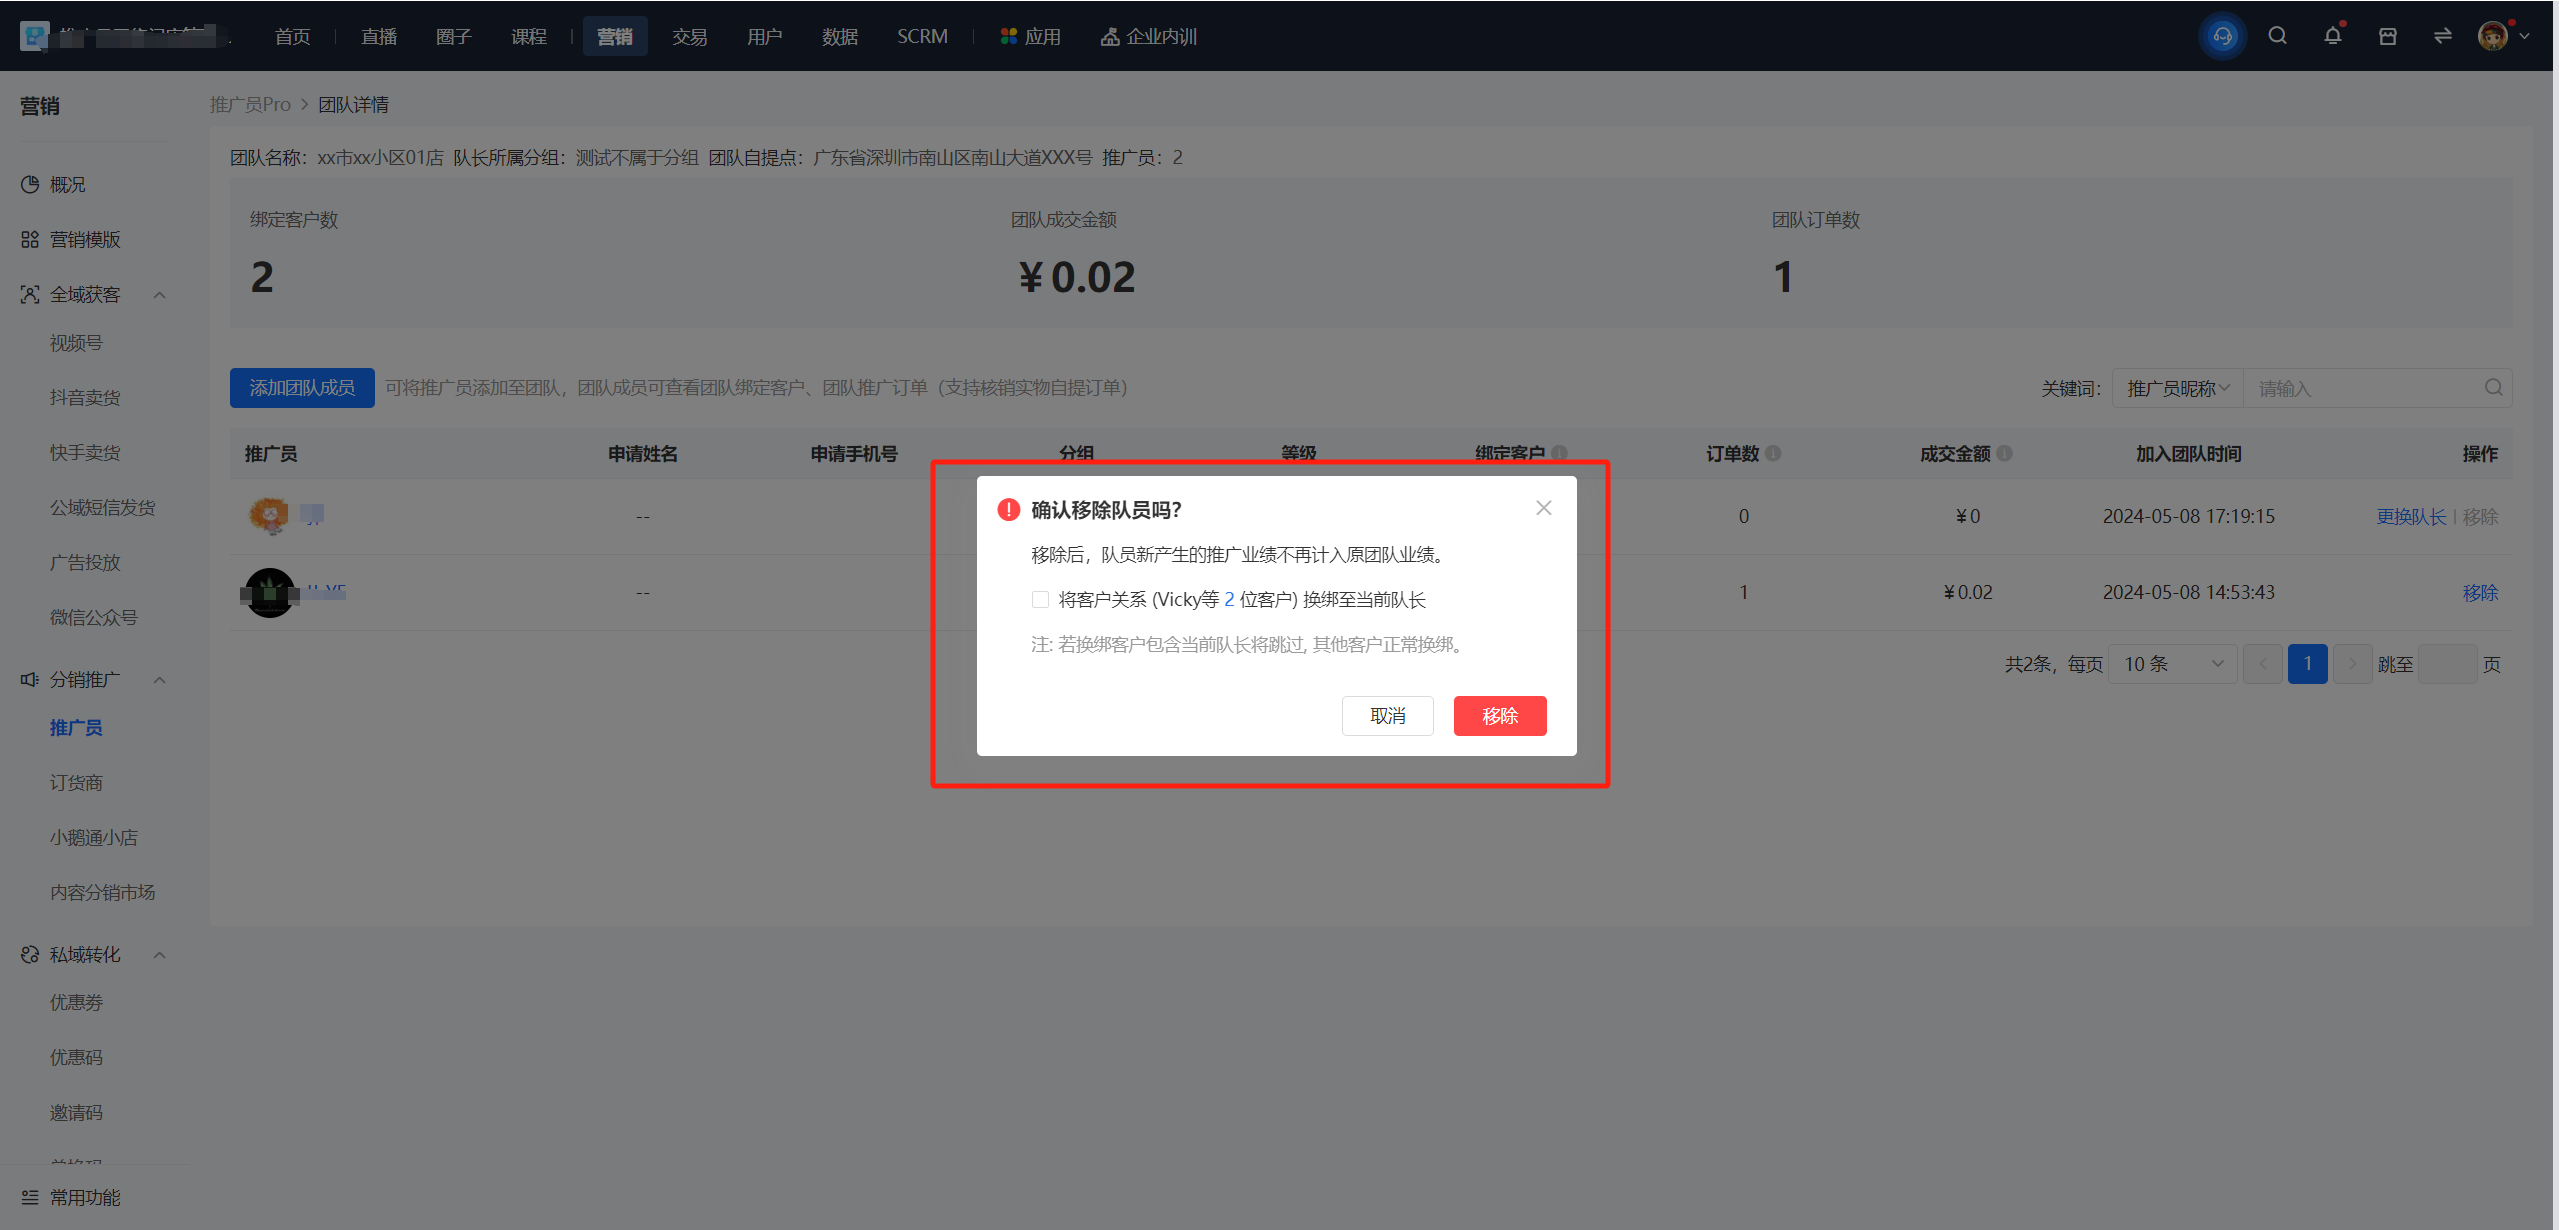
Task: Click the info icon beside 订单数
Action: click(x=1773, y=453)
